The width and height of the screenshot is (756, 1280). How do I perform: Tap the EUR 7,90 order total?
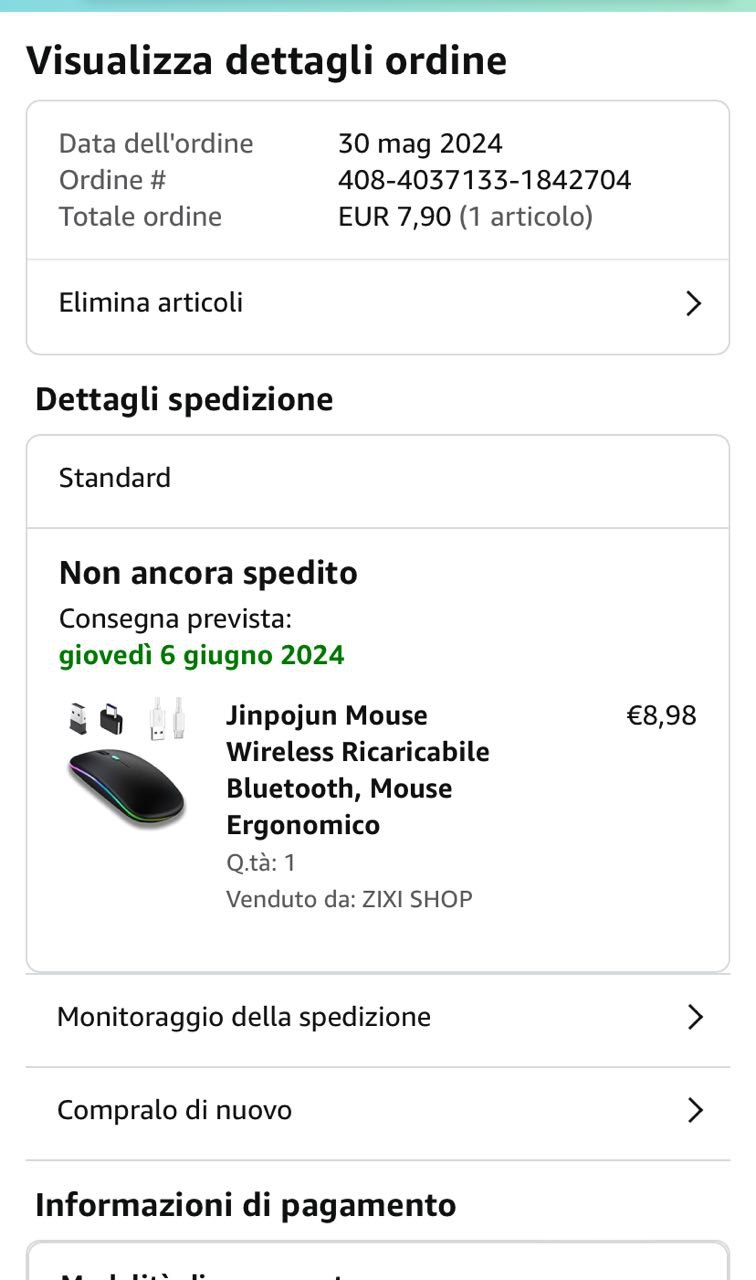394,217
